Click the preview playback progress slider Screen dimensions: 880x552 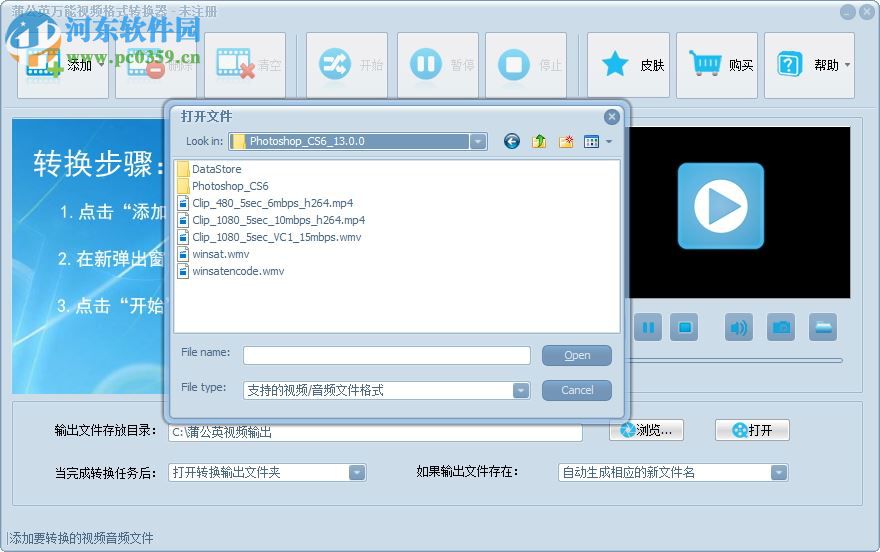[x=736, y=361]
